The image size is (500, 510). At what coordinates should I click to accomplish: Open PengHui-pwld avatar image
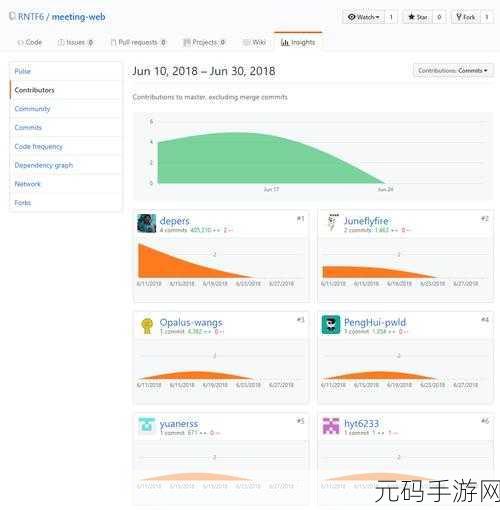(x=331, y=325)
